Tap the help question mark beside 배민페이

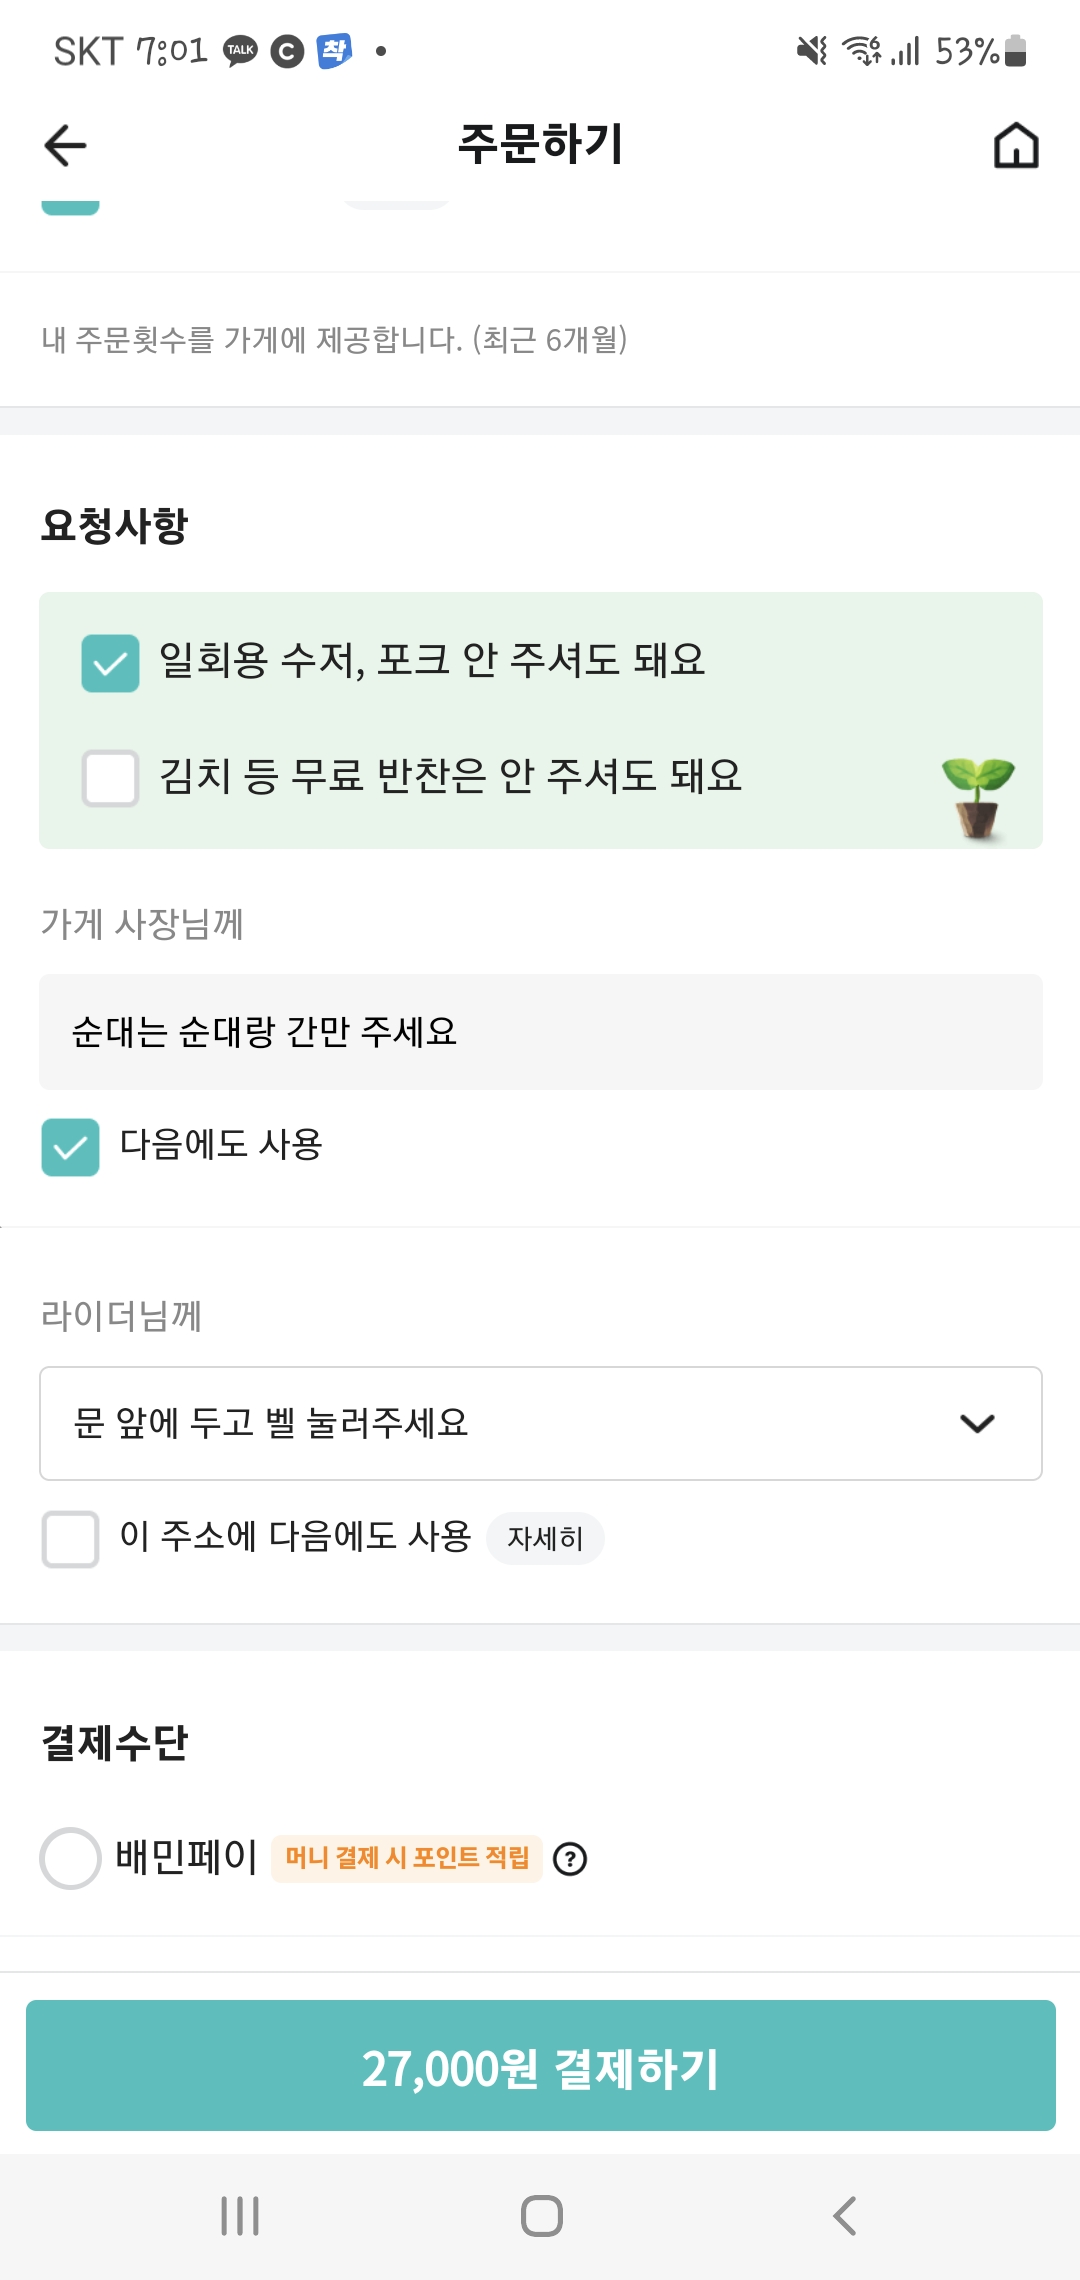point(570,1859)
